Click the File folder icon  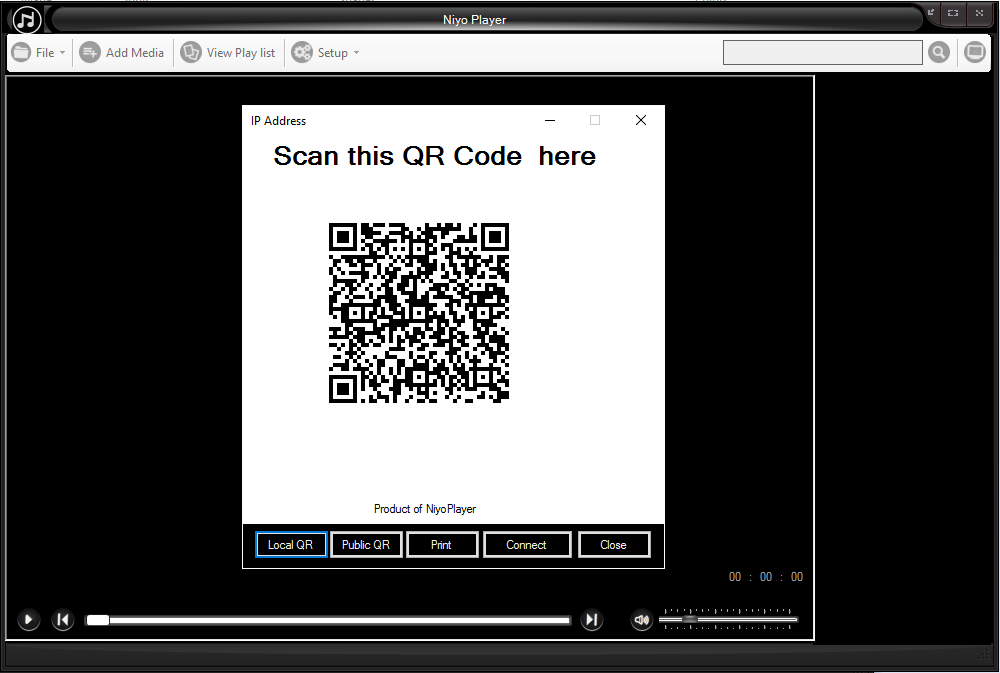(21, 52)
